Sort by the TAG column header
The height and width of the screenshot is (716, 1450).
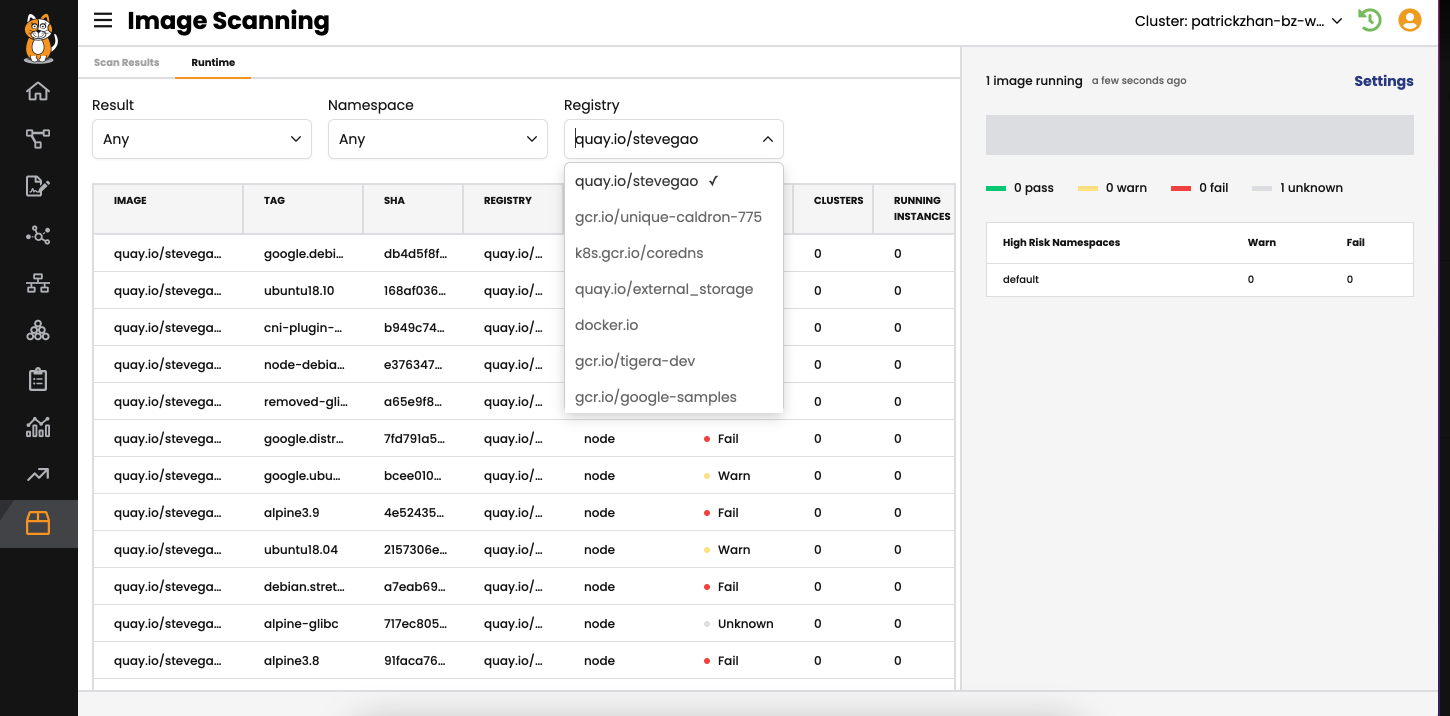coord(303,208)
